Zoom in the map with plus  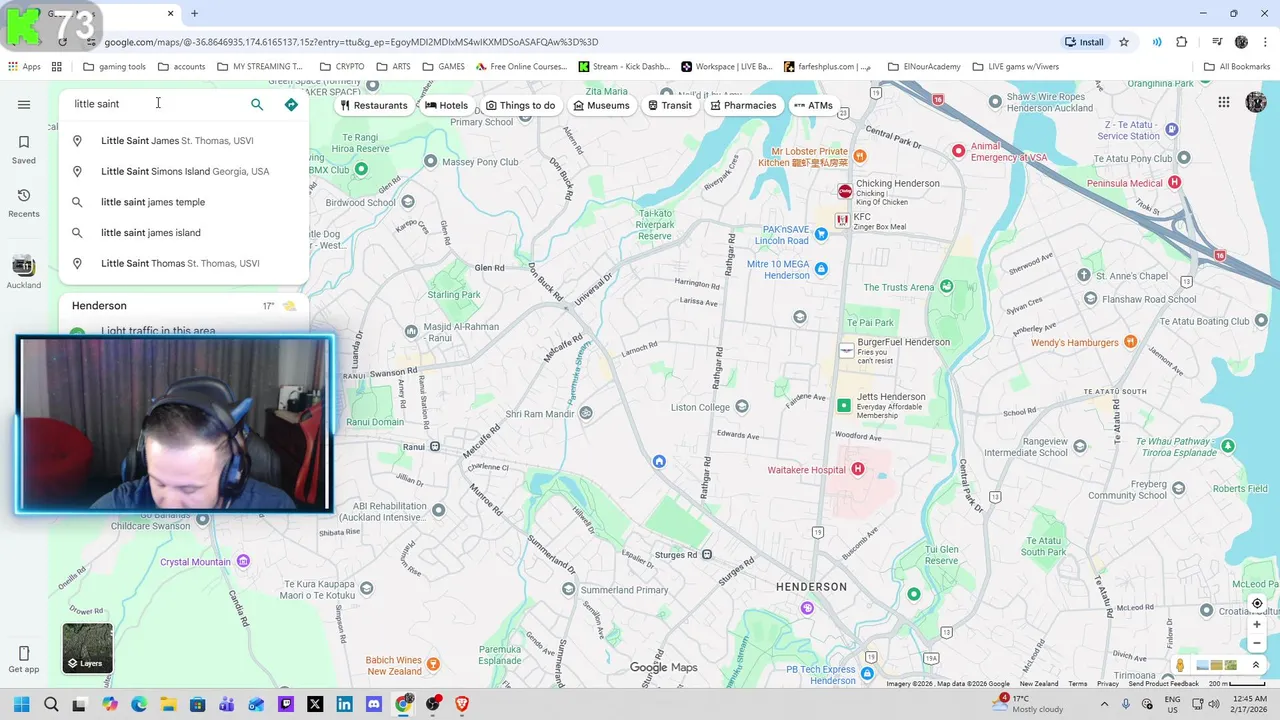pos(1257,625)
